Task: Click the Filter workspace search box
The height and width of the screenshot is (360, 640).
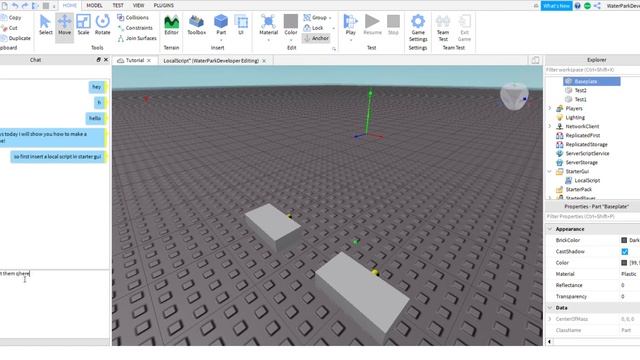Action: click(x=592, y=70)
